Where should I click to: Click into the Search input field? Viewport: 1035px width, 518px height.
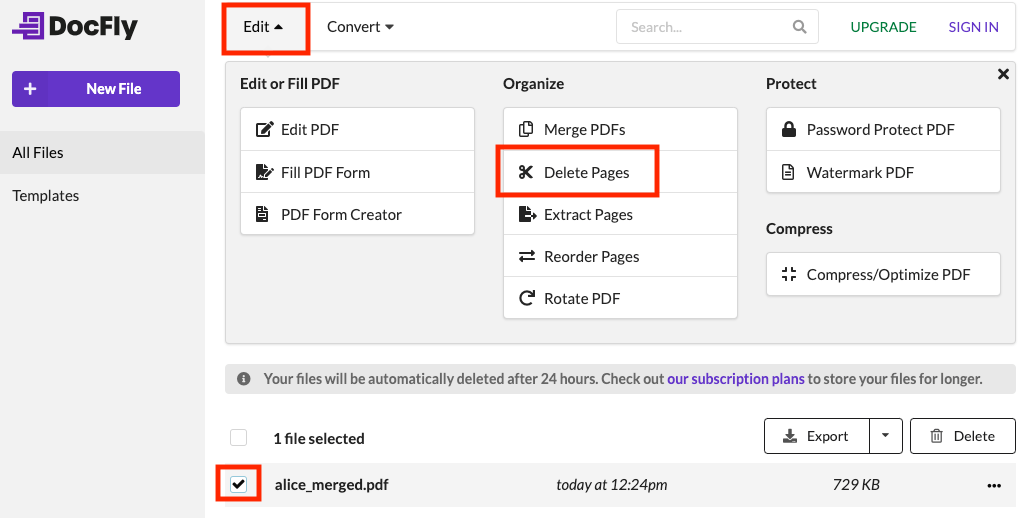pos(705,27)
